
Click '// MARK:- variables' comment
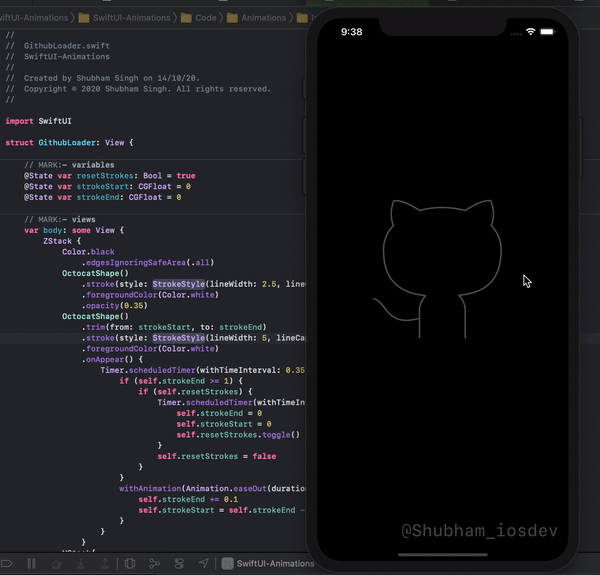pyautogui.click(x=69, y=165)
